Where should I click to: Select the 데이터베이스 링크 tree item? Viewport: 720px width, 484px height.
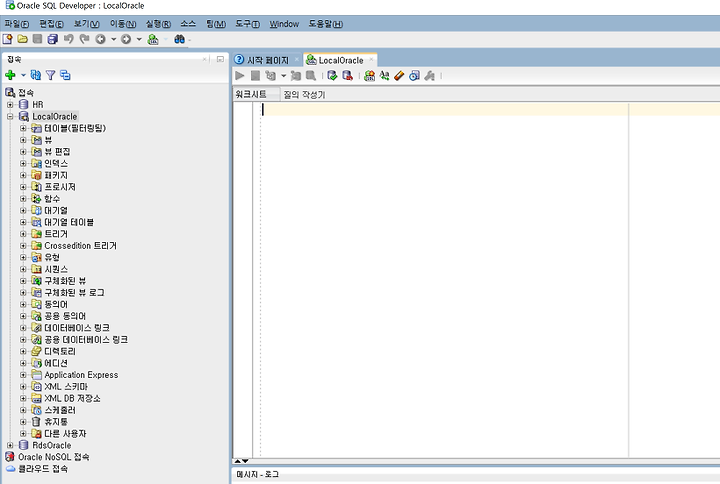pyautogui.click(x=77, y=328)
